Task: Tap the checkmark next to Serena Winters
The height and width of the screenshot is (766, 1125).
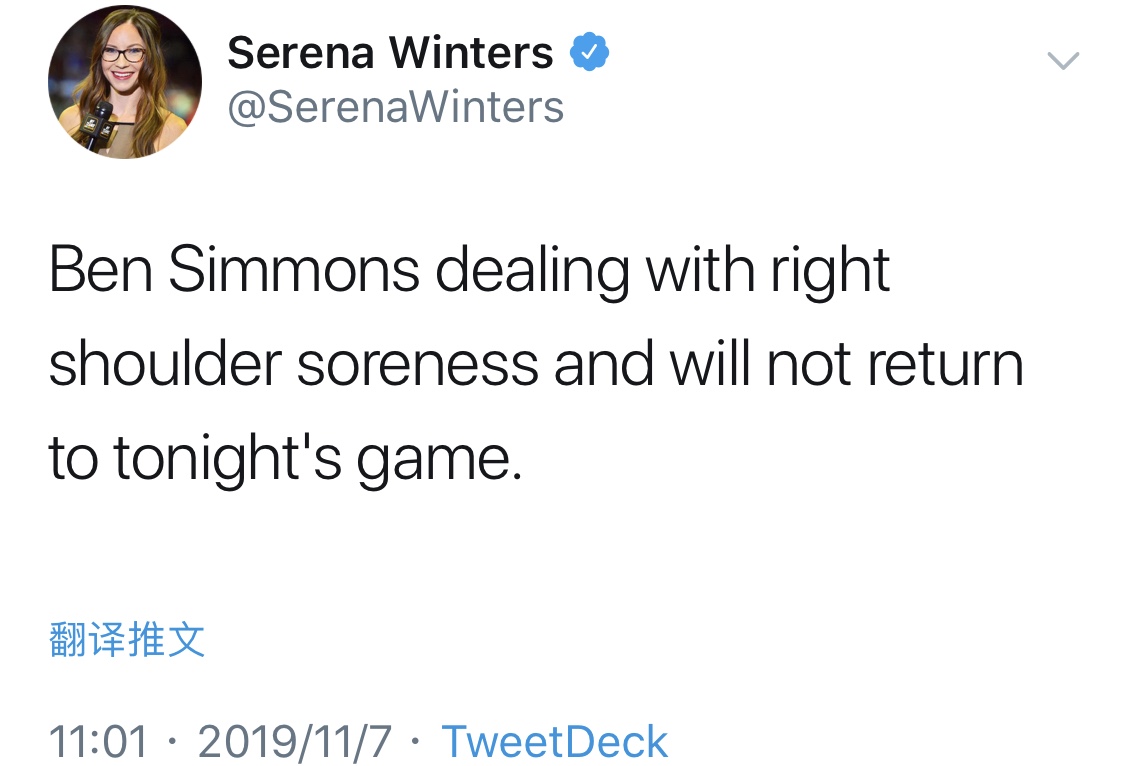Action: tap(590, 52)
